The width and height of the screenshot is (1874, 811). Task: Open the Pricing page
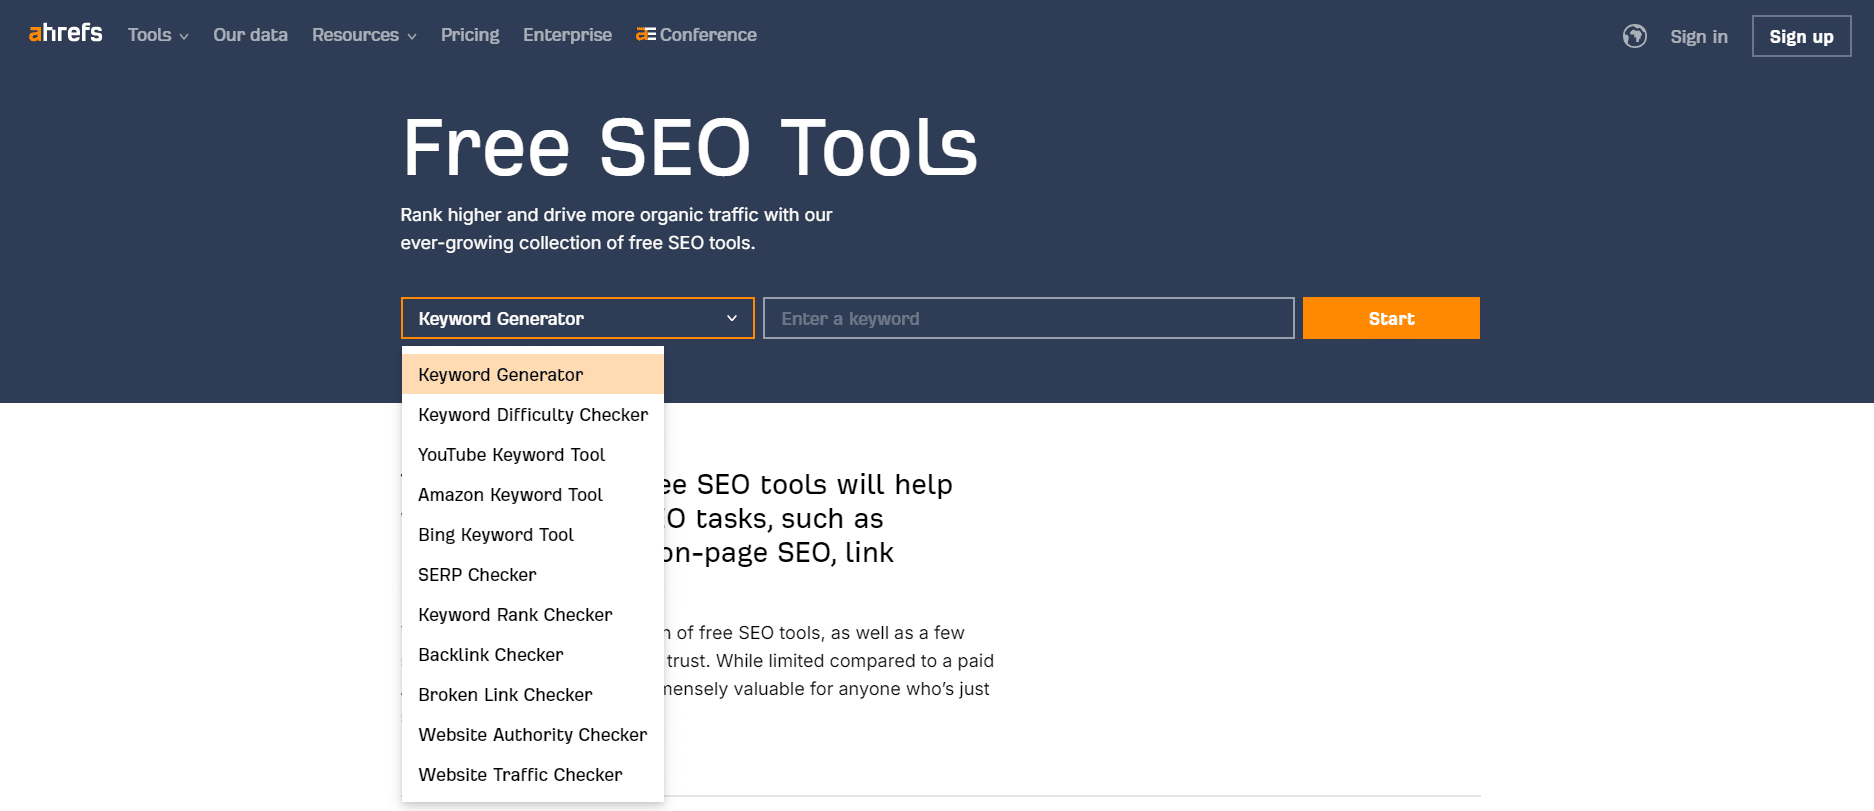tap(470, 35)
